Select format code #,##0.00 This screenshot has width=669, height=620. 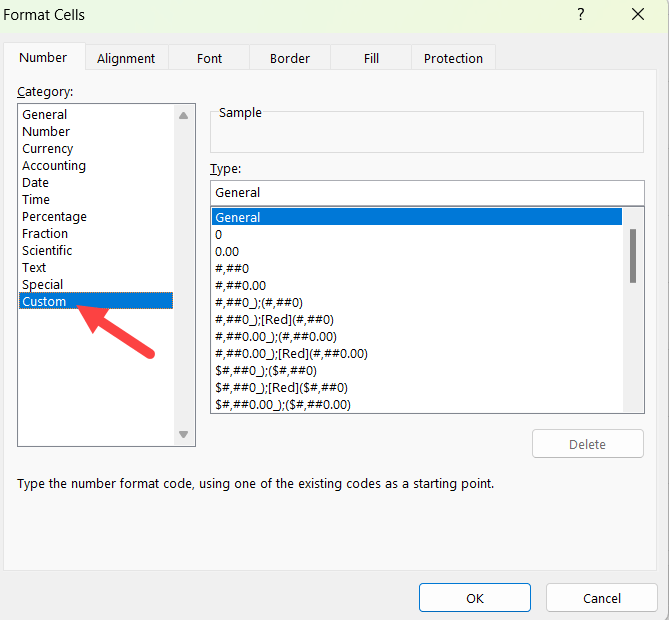(417, 285)
